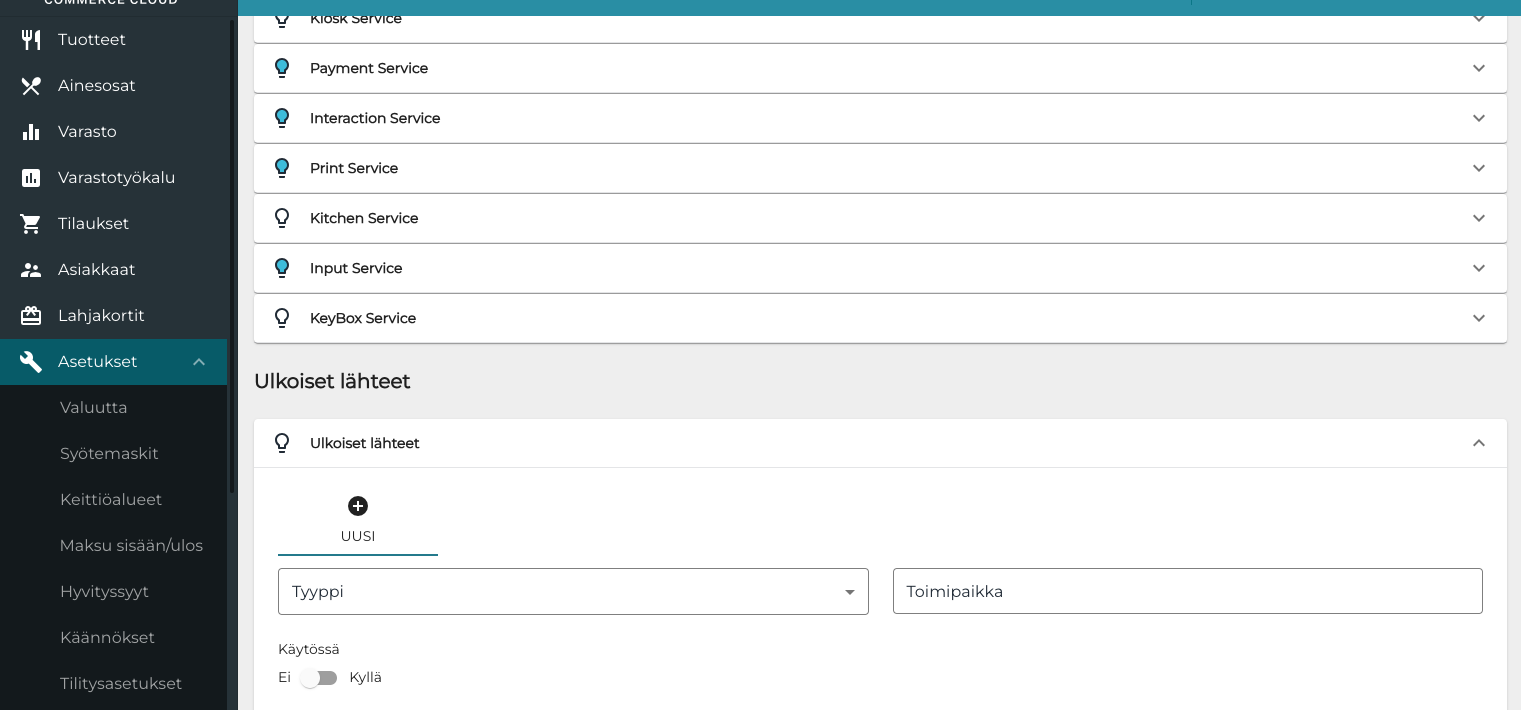1521x710 pixels.
Task: Click the Tilaukset shopping cart icon
Action: (31, 224)
